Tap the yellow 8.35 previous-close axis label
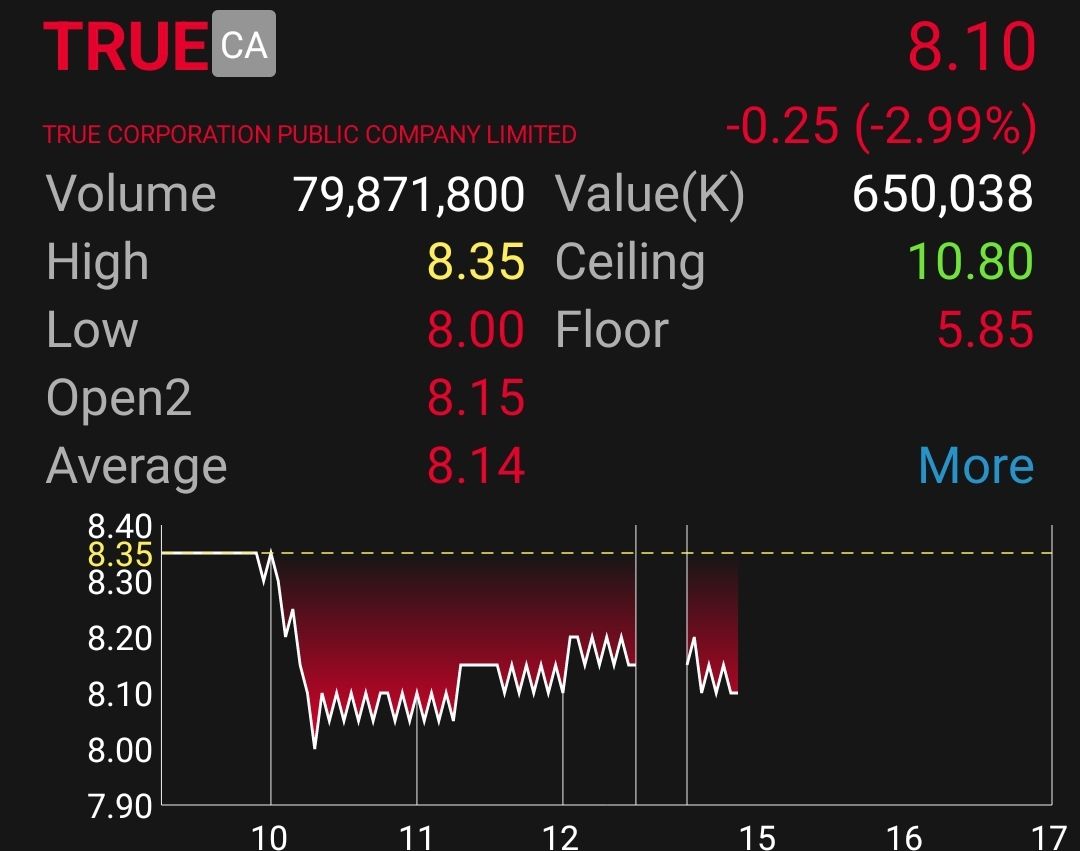Viewport: 1080px width, 851px height. [x=120, y=554]
